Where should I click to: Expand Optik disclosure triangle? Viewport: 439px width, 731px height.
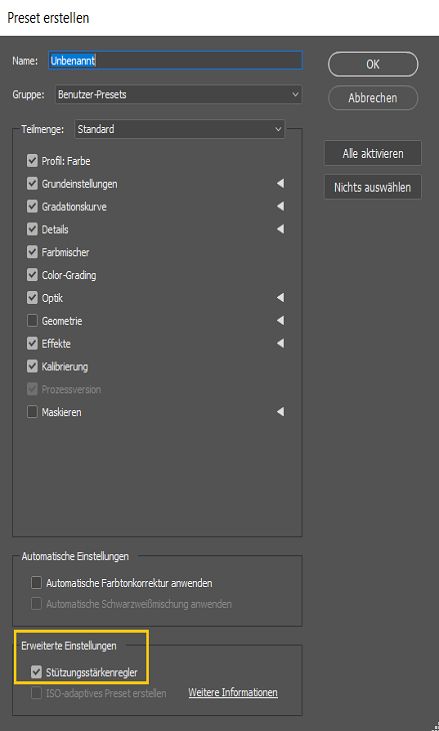(x=280, y=297)
